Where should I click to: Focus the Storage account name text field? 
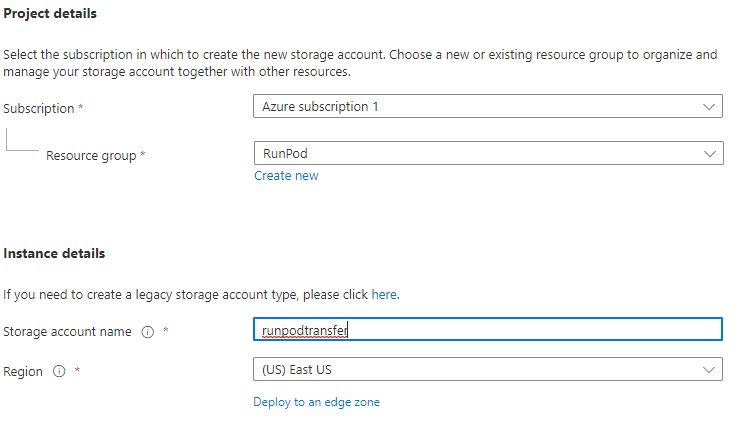click(487, 330)
